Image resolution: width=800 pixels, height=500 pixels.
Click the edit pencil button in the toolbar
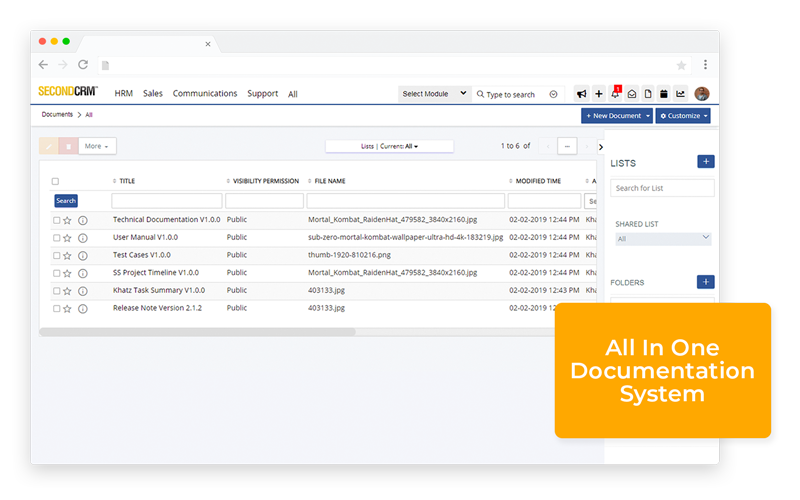click(49, 146)
